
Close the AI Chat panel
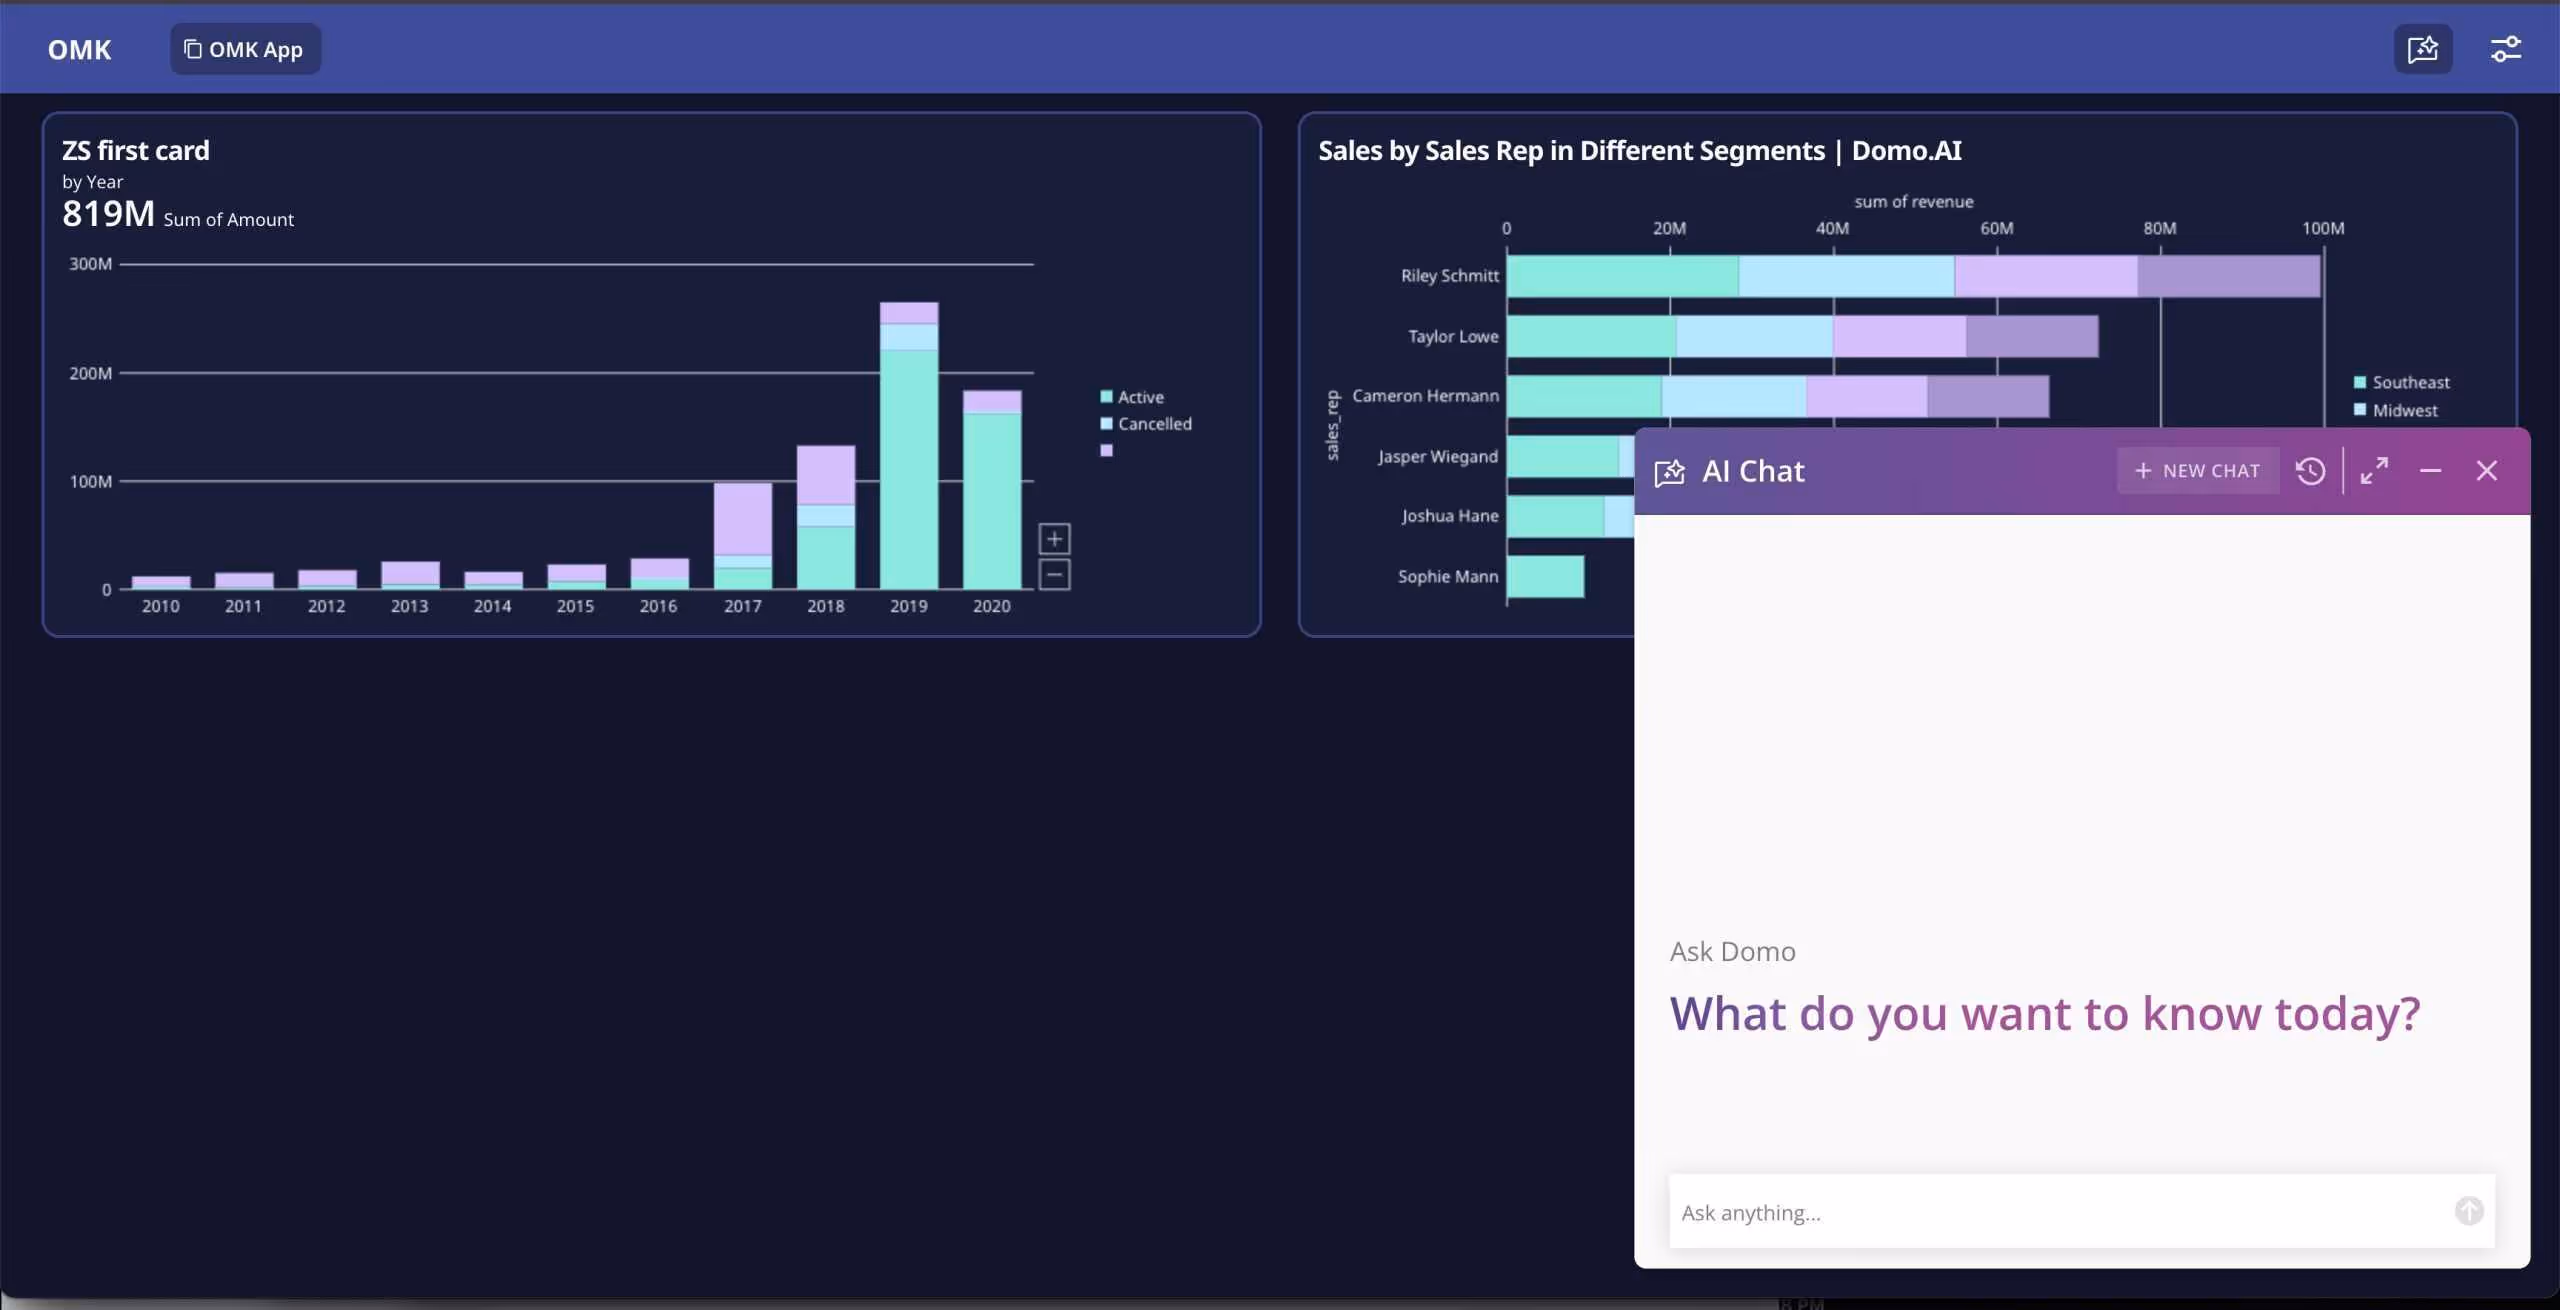click(x=2486, y=471)
